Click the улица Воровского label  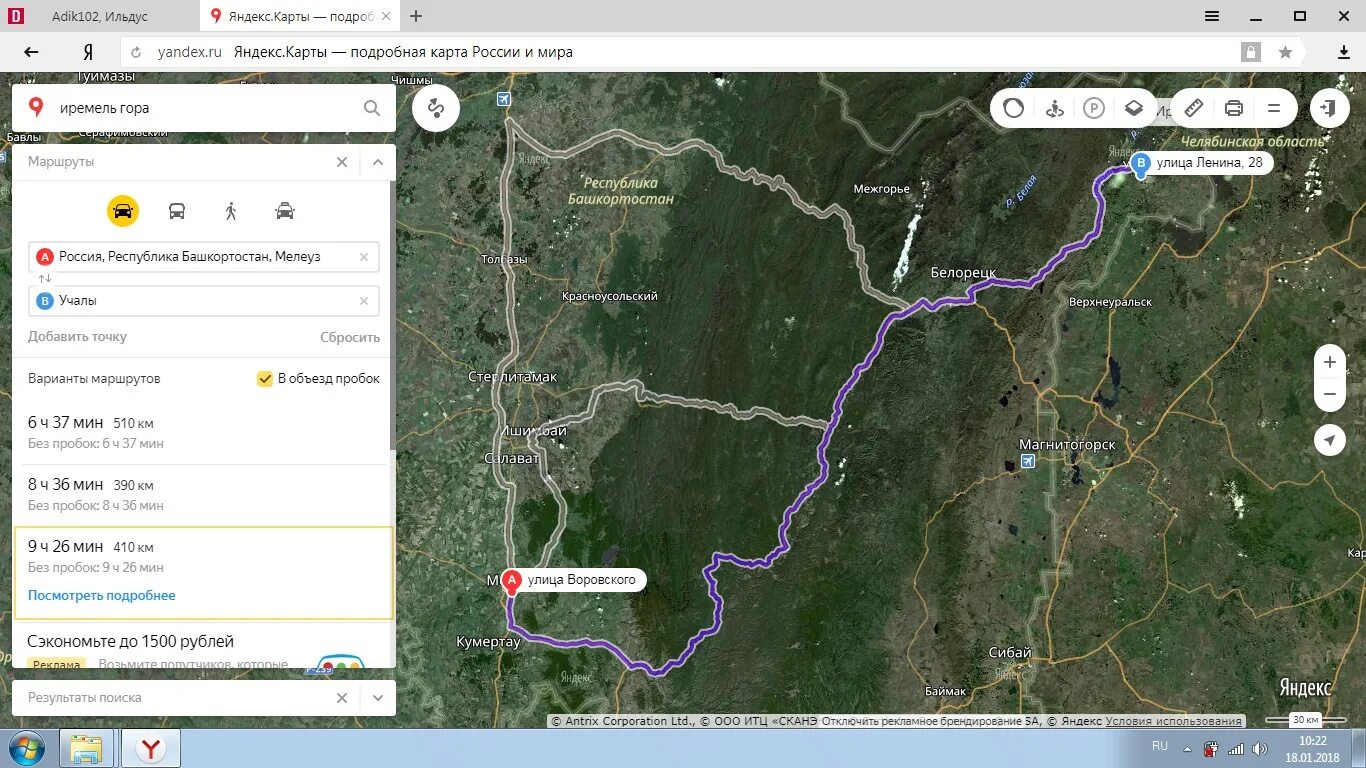click(x=581, y=580)
